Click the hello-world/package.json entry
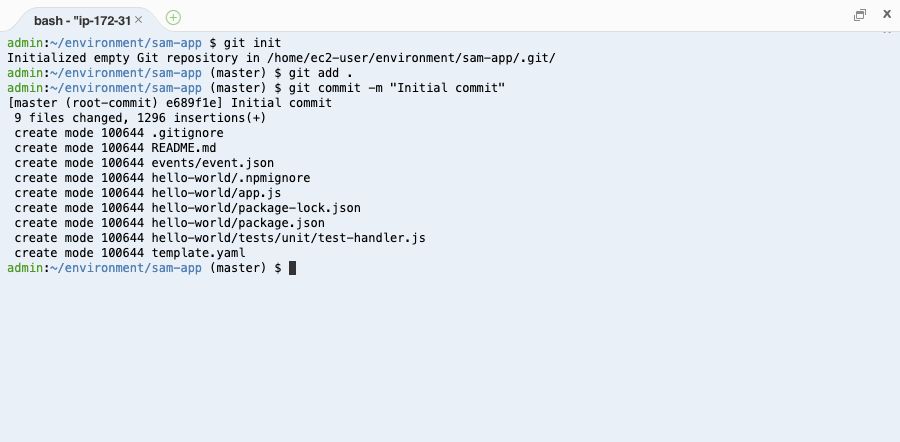The image size is (900, 442). click(x=238, y=223)
